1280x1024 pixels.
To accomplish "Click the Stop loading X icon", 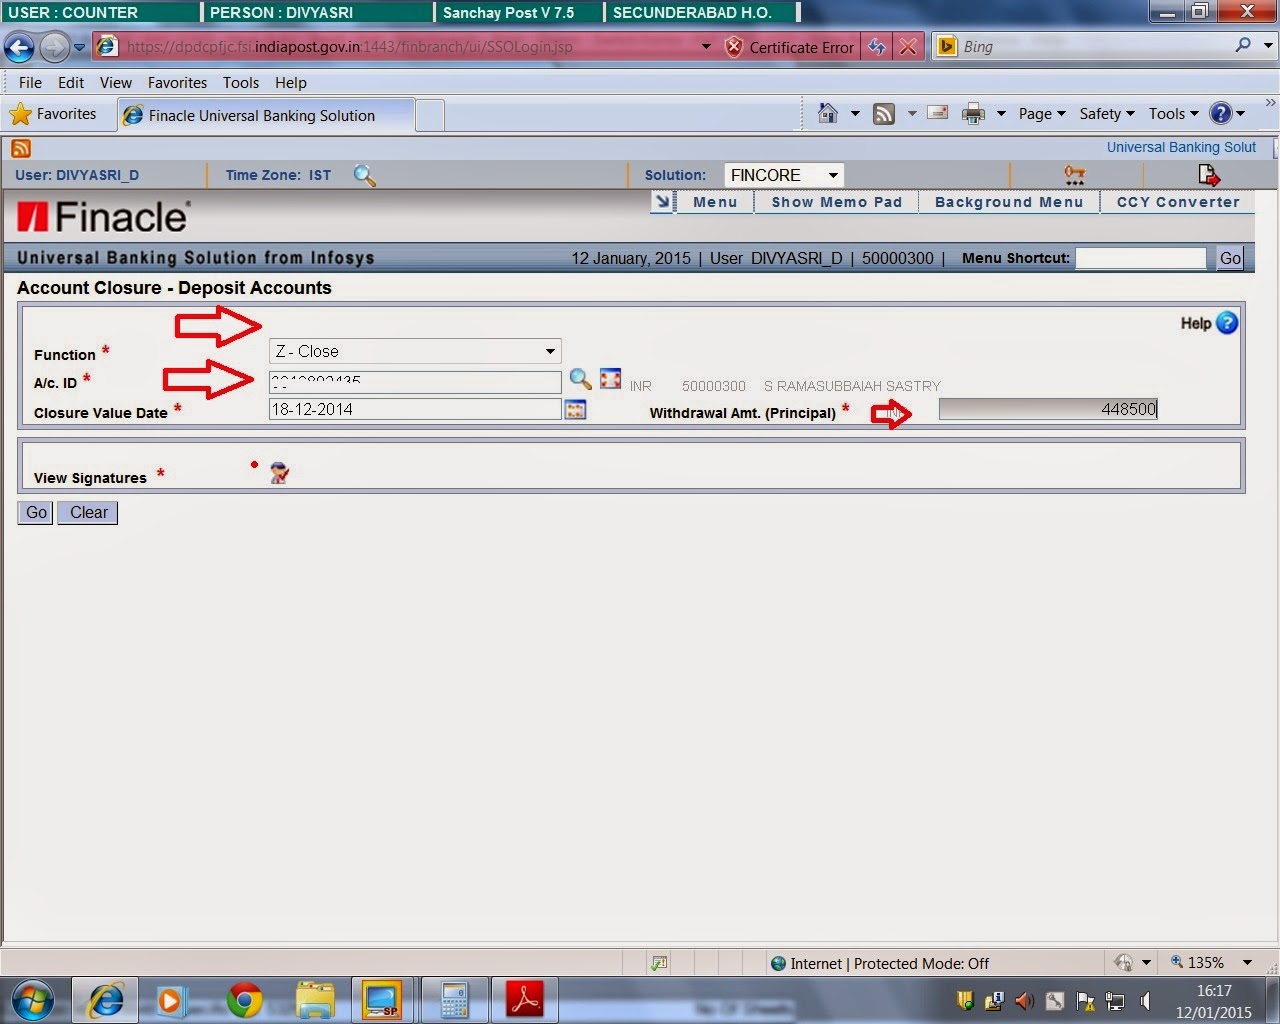I will tap(908, 47).
